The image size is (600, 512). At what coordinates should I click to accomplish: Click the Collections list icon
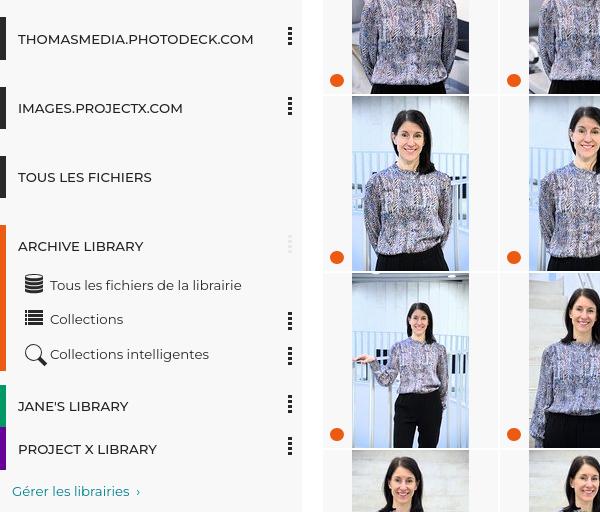pyautogui.click(x=34, y=318)
